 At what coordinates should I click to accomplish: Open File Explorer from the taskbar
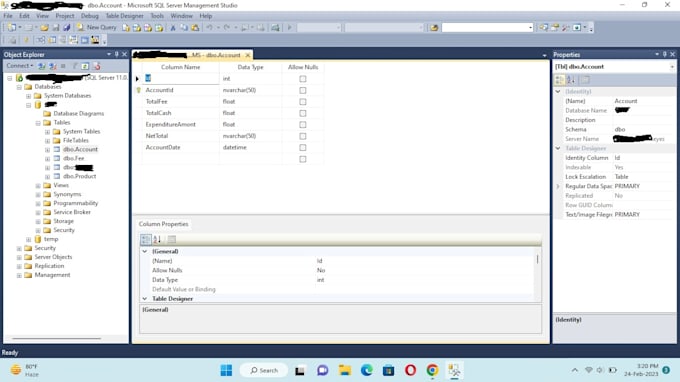[x=345, y=370]
